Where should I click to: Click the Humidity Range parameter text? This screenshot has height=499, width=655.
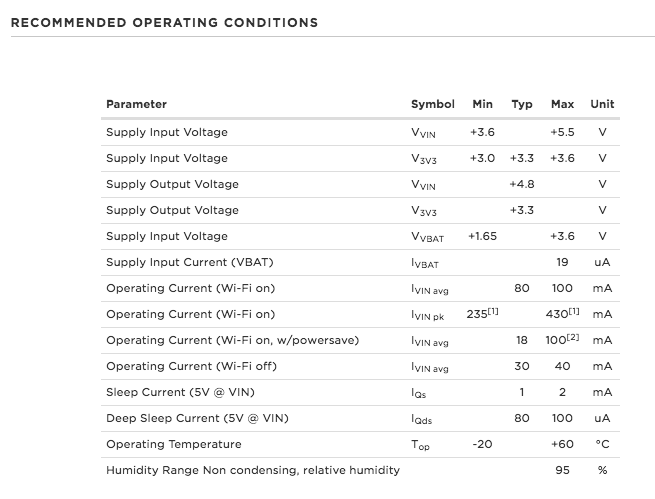253,470
